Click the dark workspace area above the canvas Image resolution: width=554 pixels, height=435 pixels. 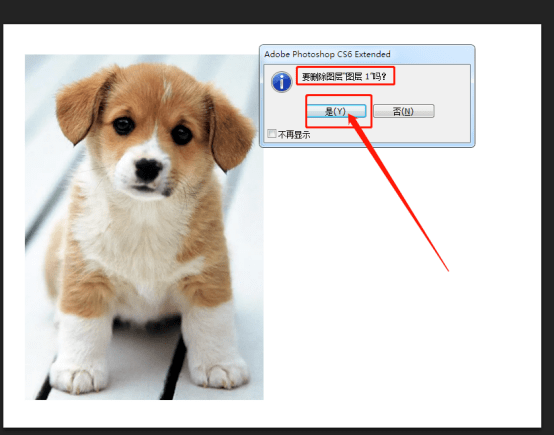(x=277, y=11)
